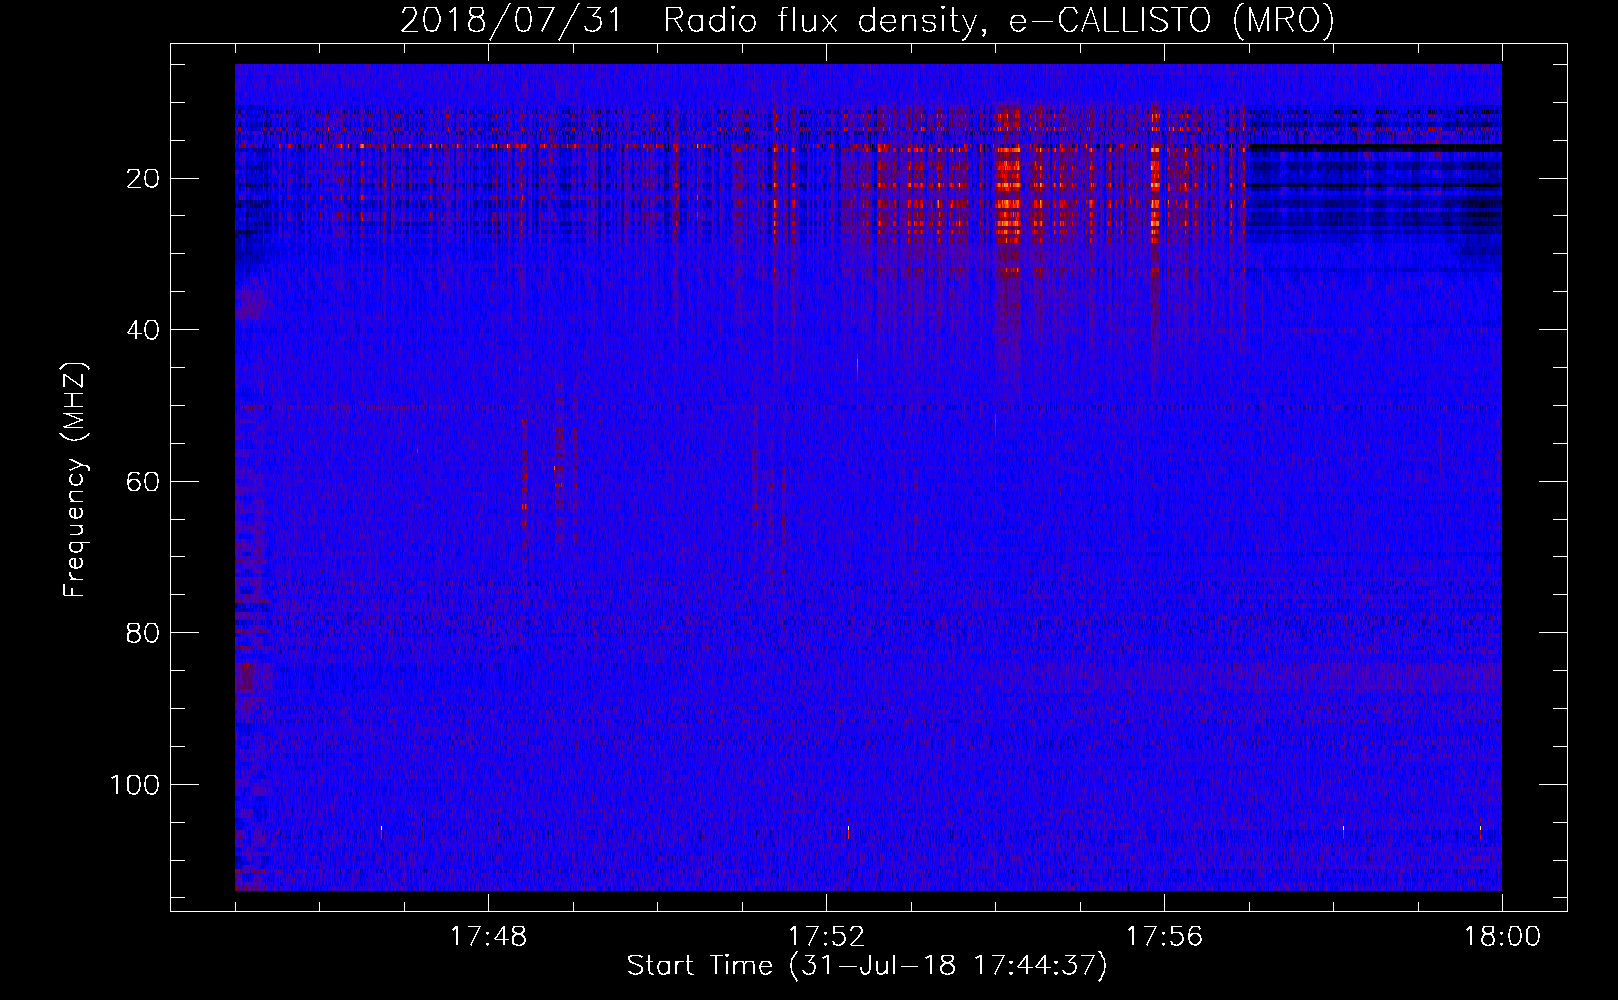Click the 40 frequency tick label
This screenshot has width=1618, height=1000.
143,330
